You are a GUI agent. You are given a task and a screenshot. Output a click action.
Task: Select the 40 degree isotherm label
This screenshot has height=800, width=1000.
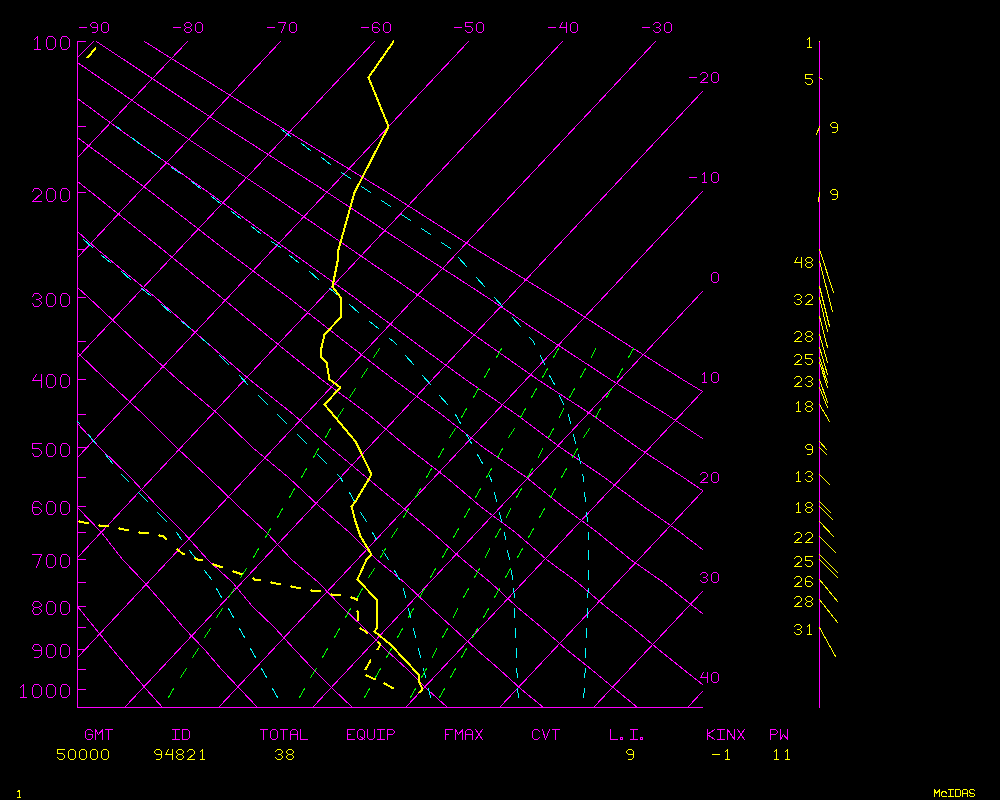click(709, 678)
